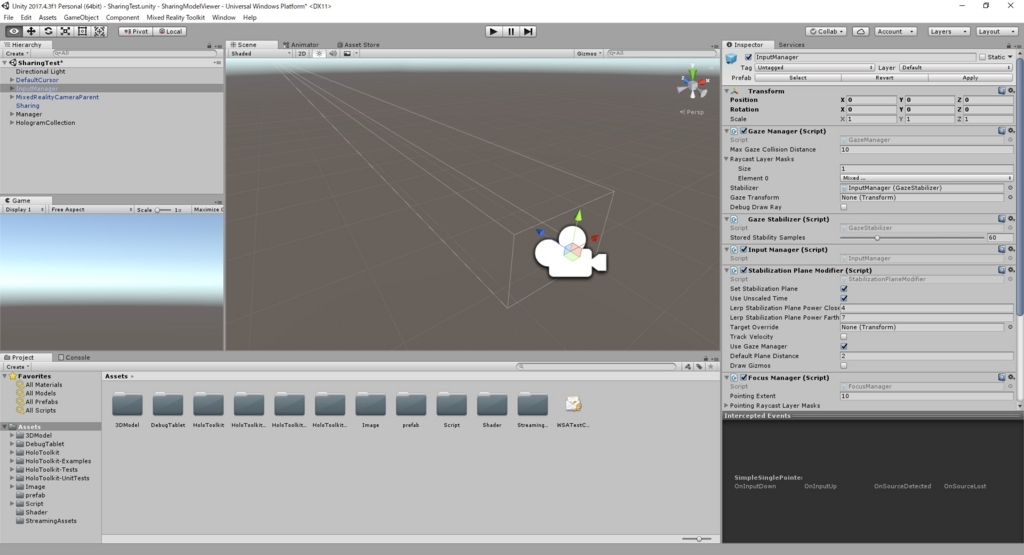Click the Step frame button
1024x555 pixels.
(528, 31)
